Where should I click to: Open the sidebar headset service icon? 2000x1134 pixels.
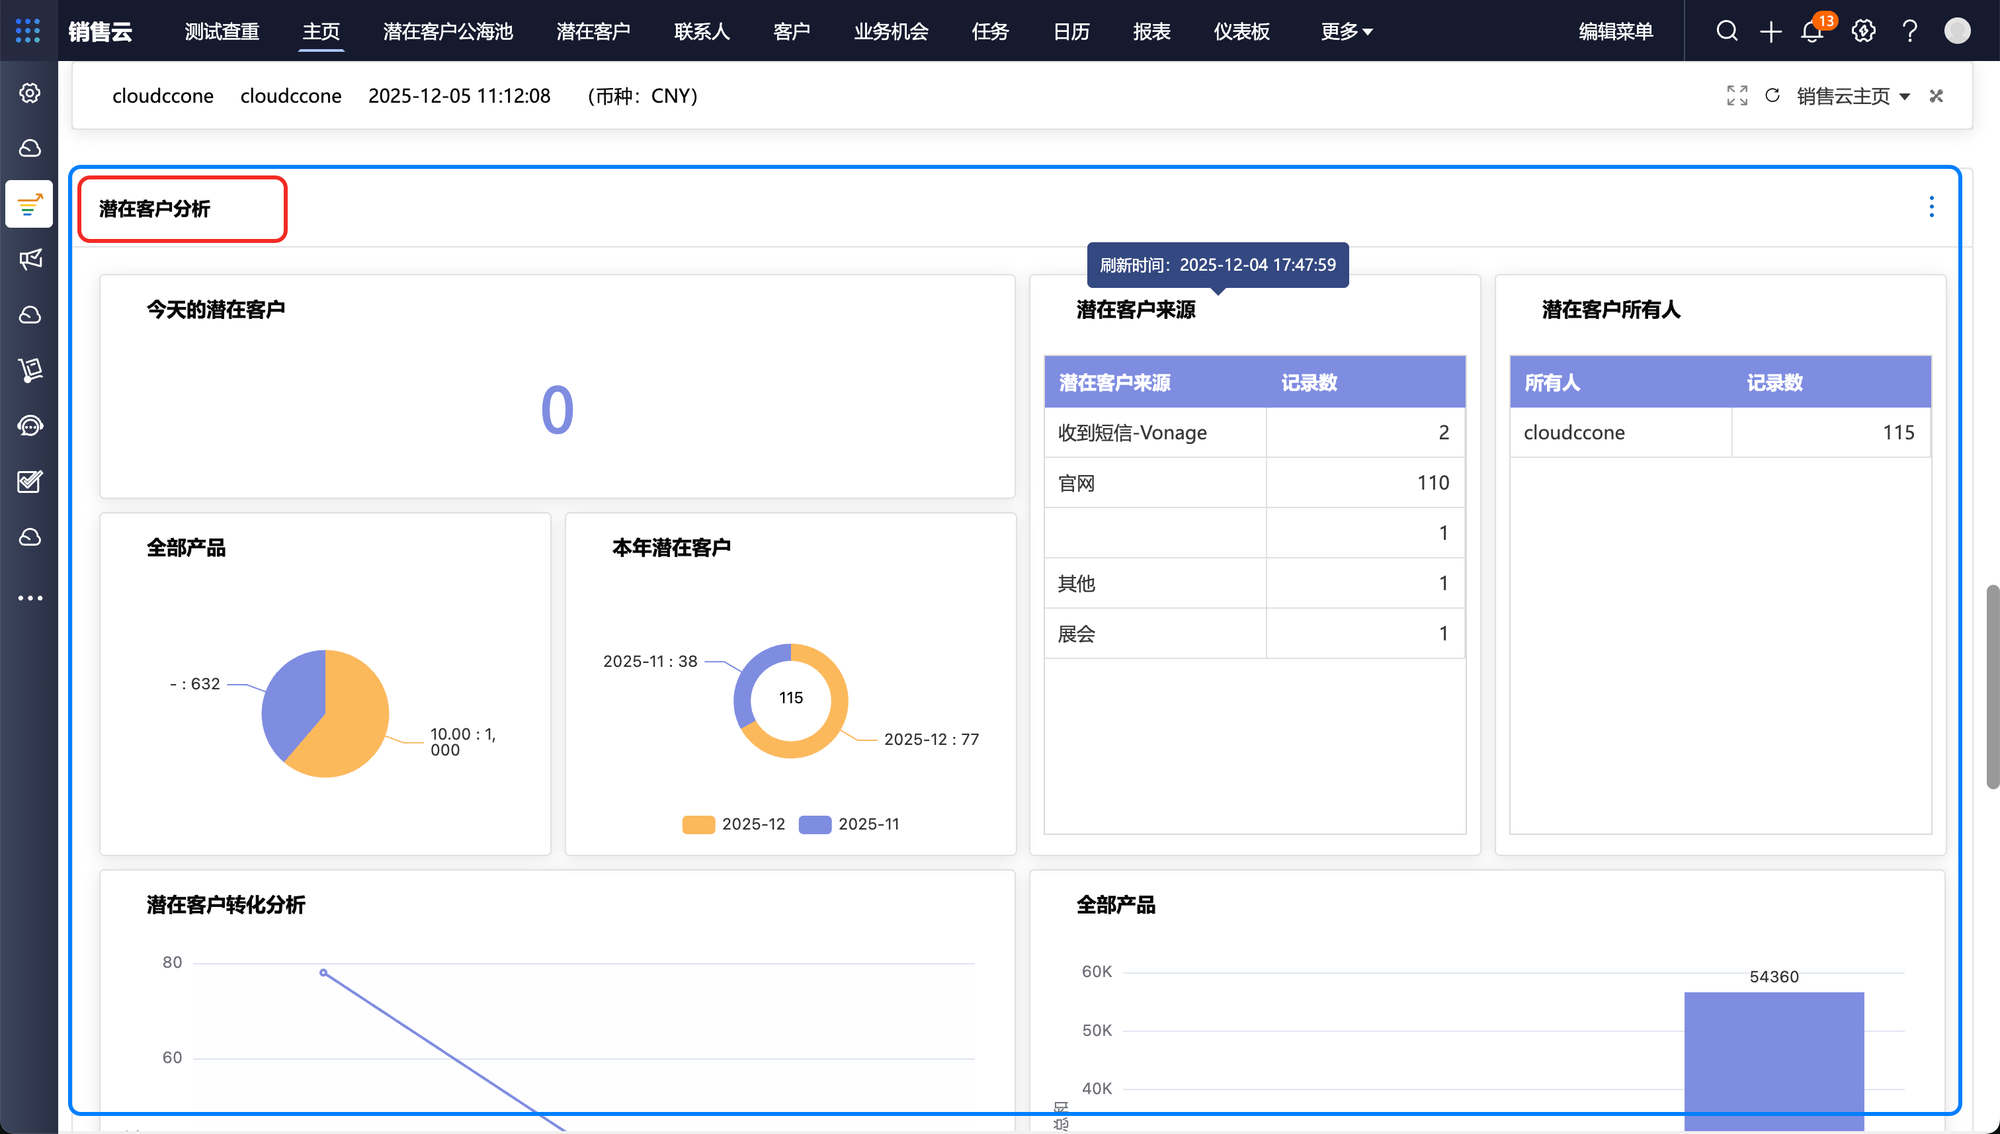30,426
